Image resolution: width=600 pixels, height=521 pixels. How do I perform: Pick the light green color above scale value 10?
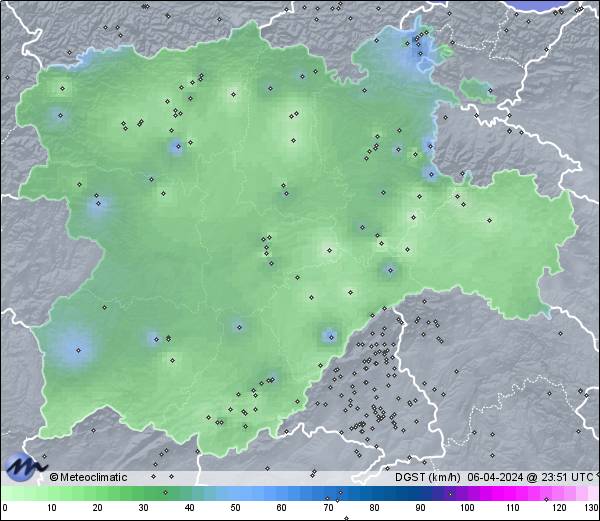(52, 493)
